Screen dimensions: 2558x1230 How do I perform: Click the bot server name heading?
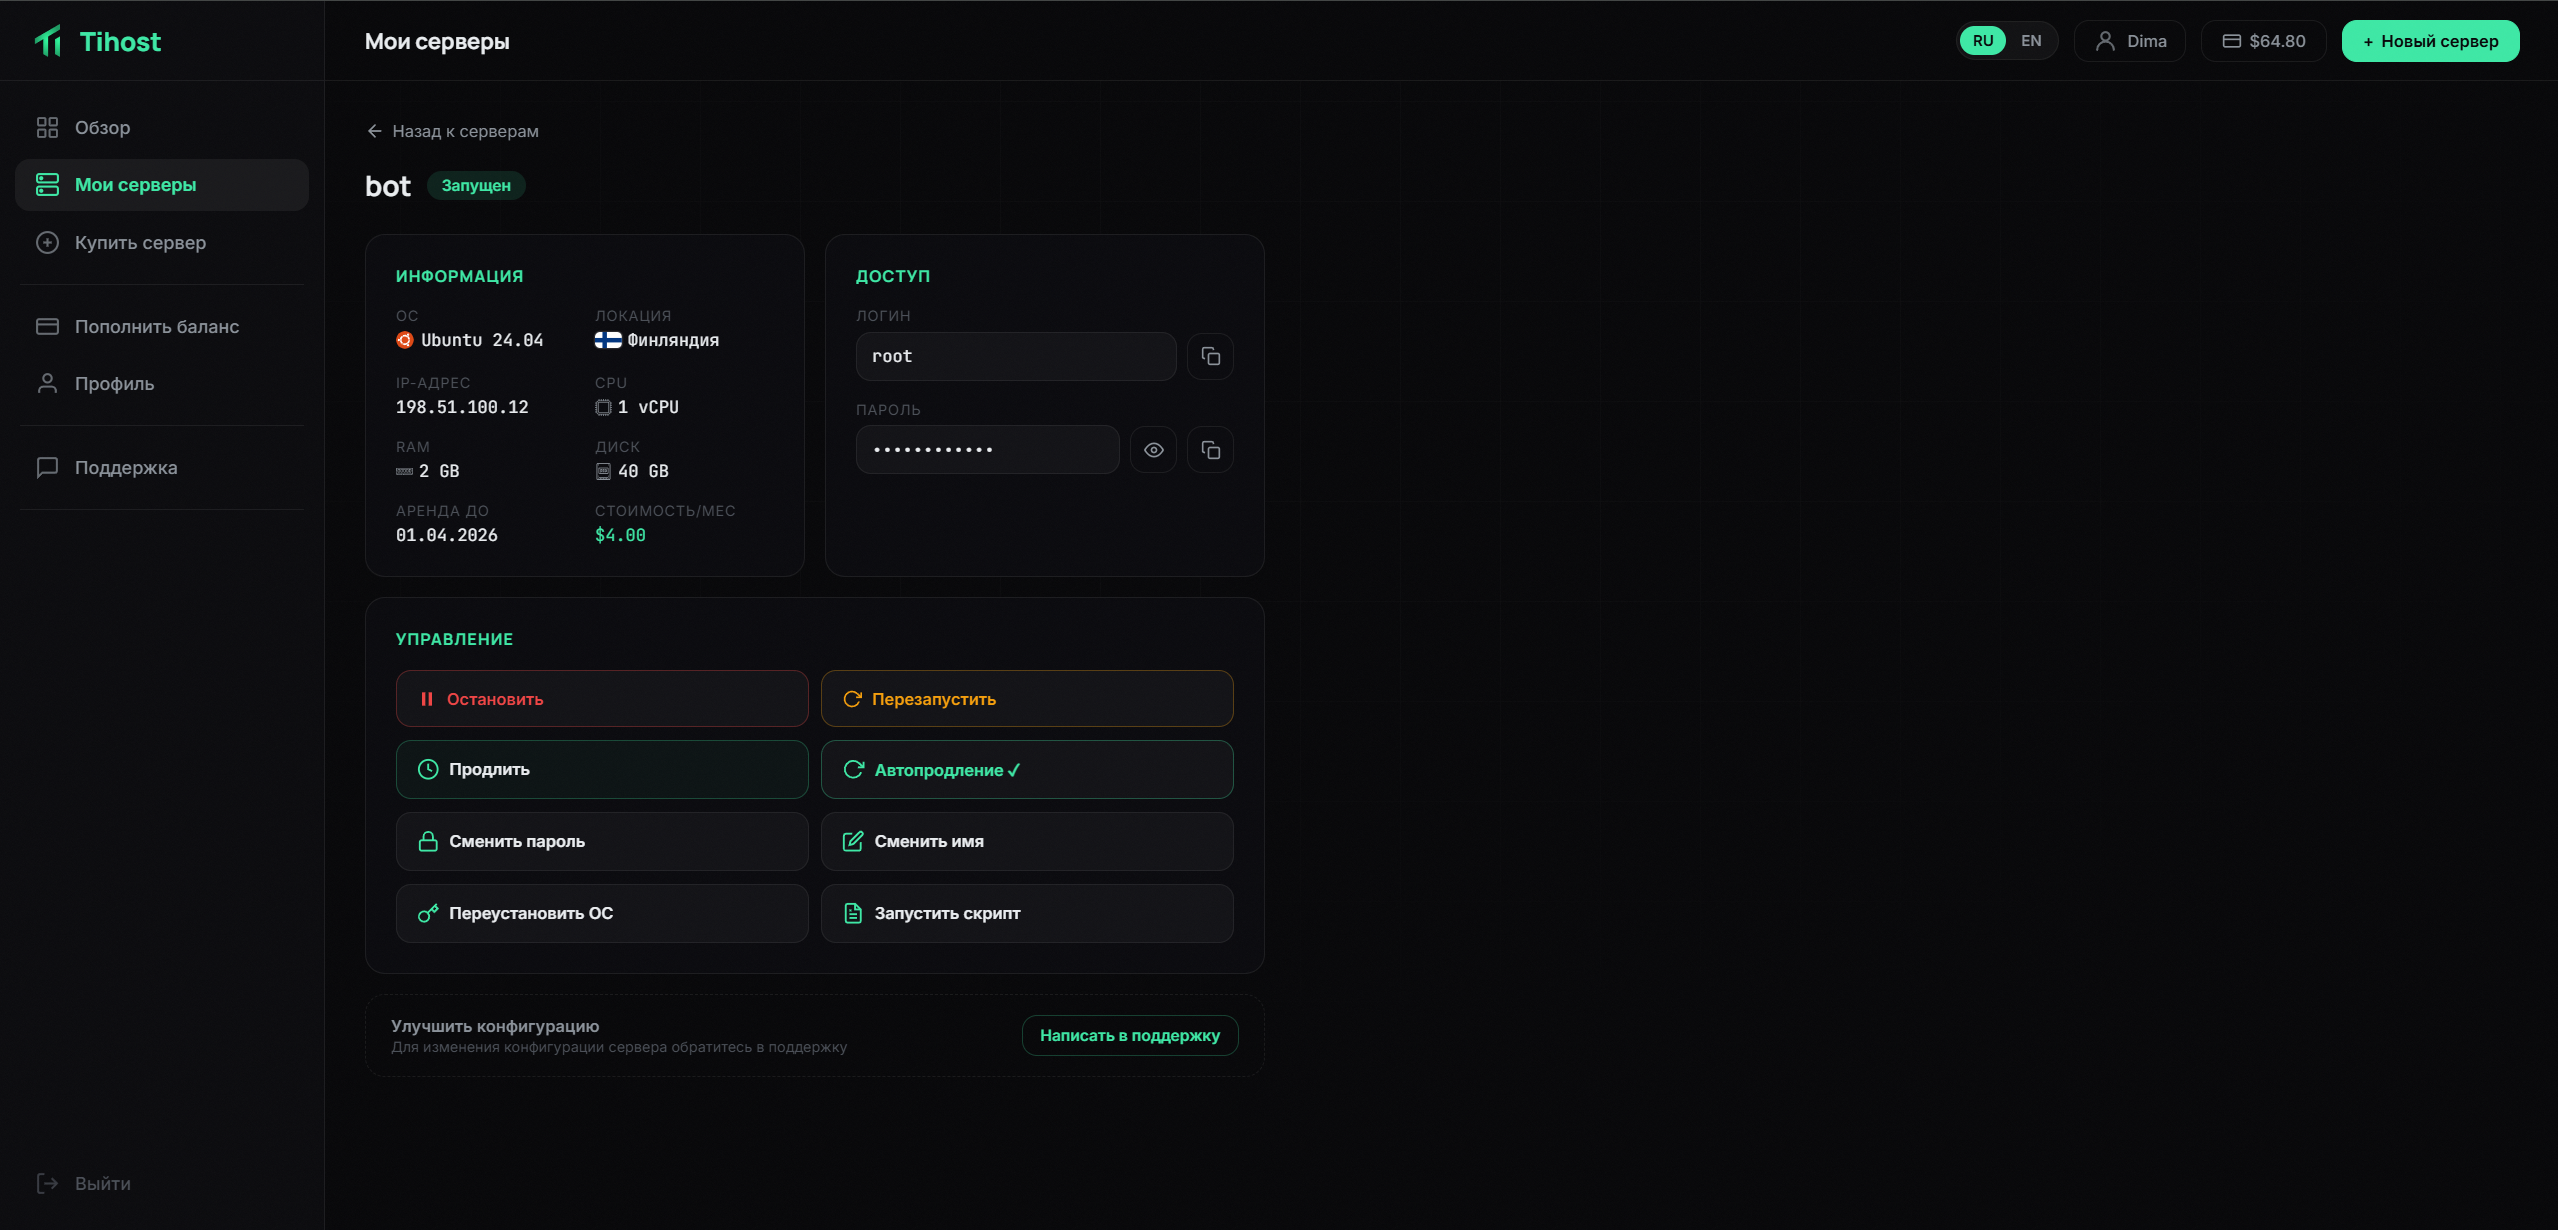click(388, 186)
